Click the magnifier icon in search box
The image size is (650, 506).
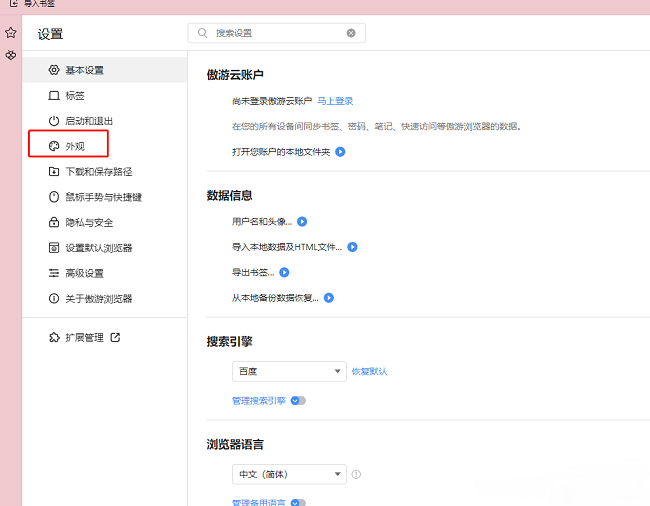coord(202,33)
